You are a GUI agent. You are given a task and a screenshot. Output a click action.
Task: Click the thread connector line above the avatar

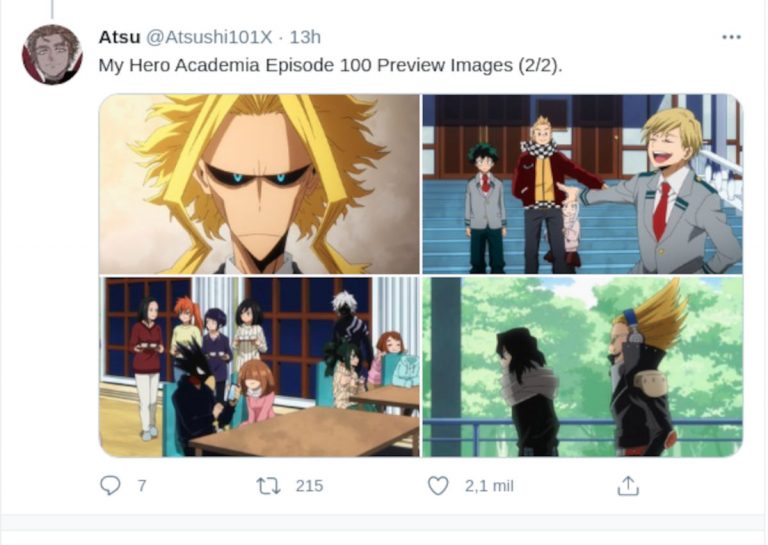52,9
